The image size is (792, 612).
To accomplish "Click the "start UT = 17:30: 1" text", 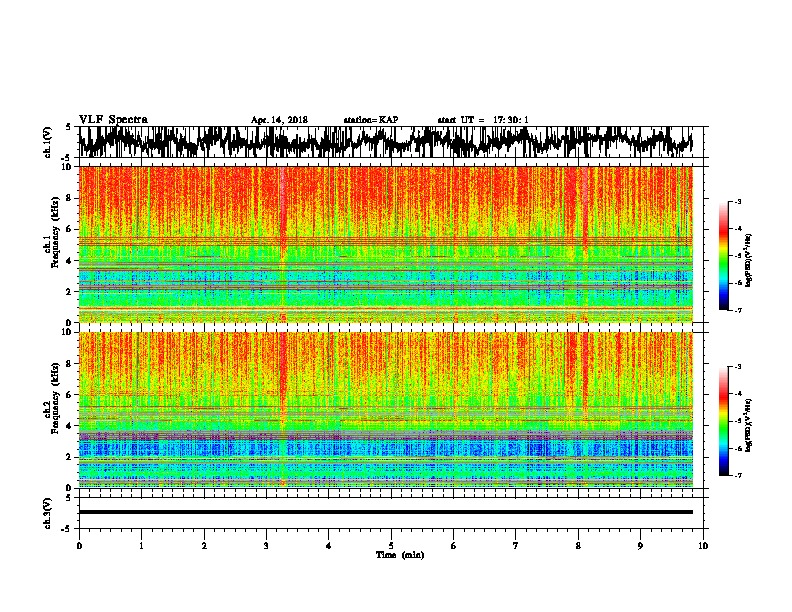I will pos(483,120).
